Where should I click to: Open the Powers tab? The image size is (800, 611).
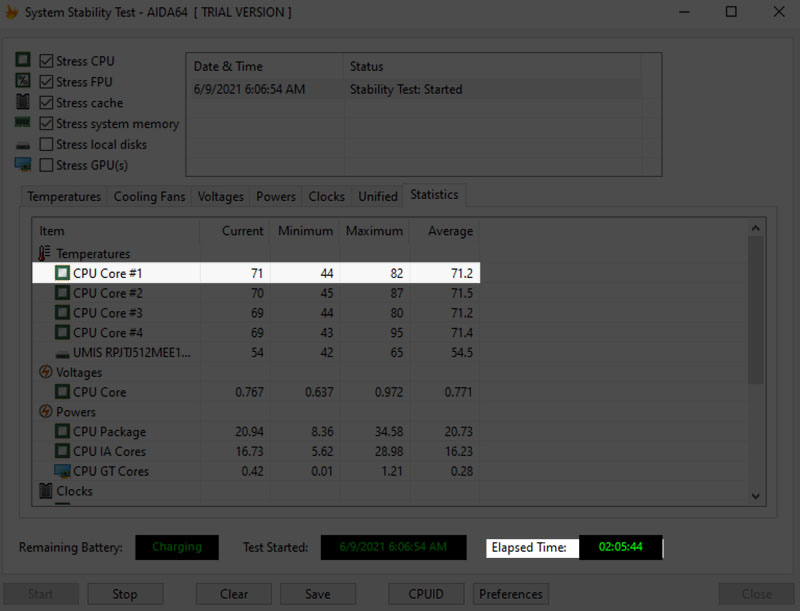pyautogui.click(x=276, y=196)
